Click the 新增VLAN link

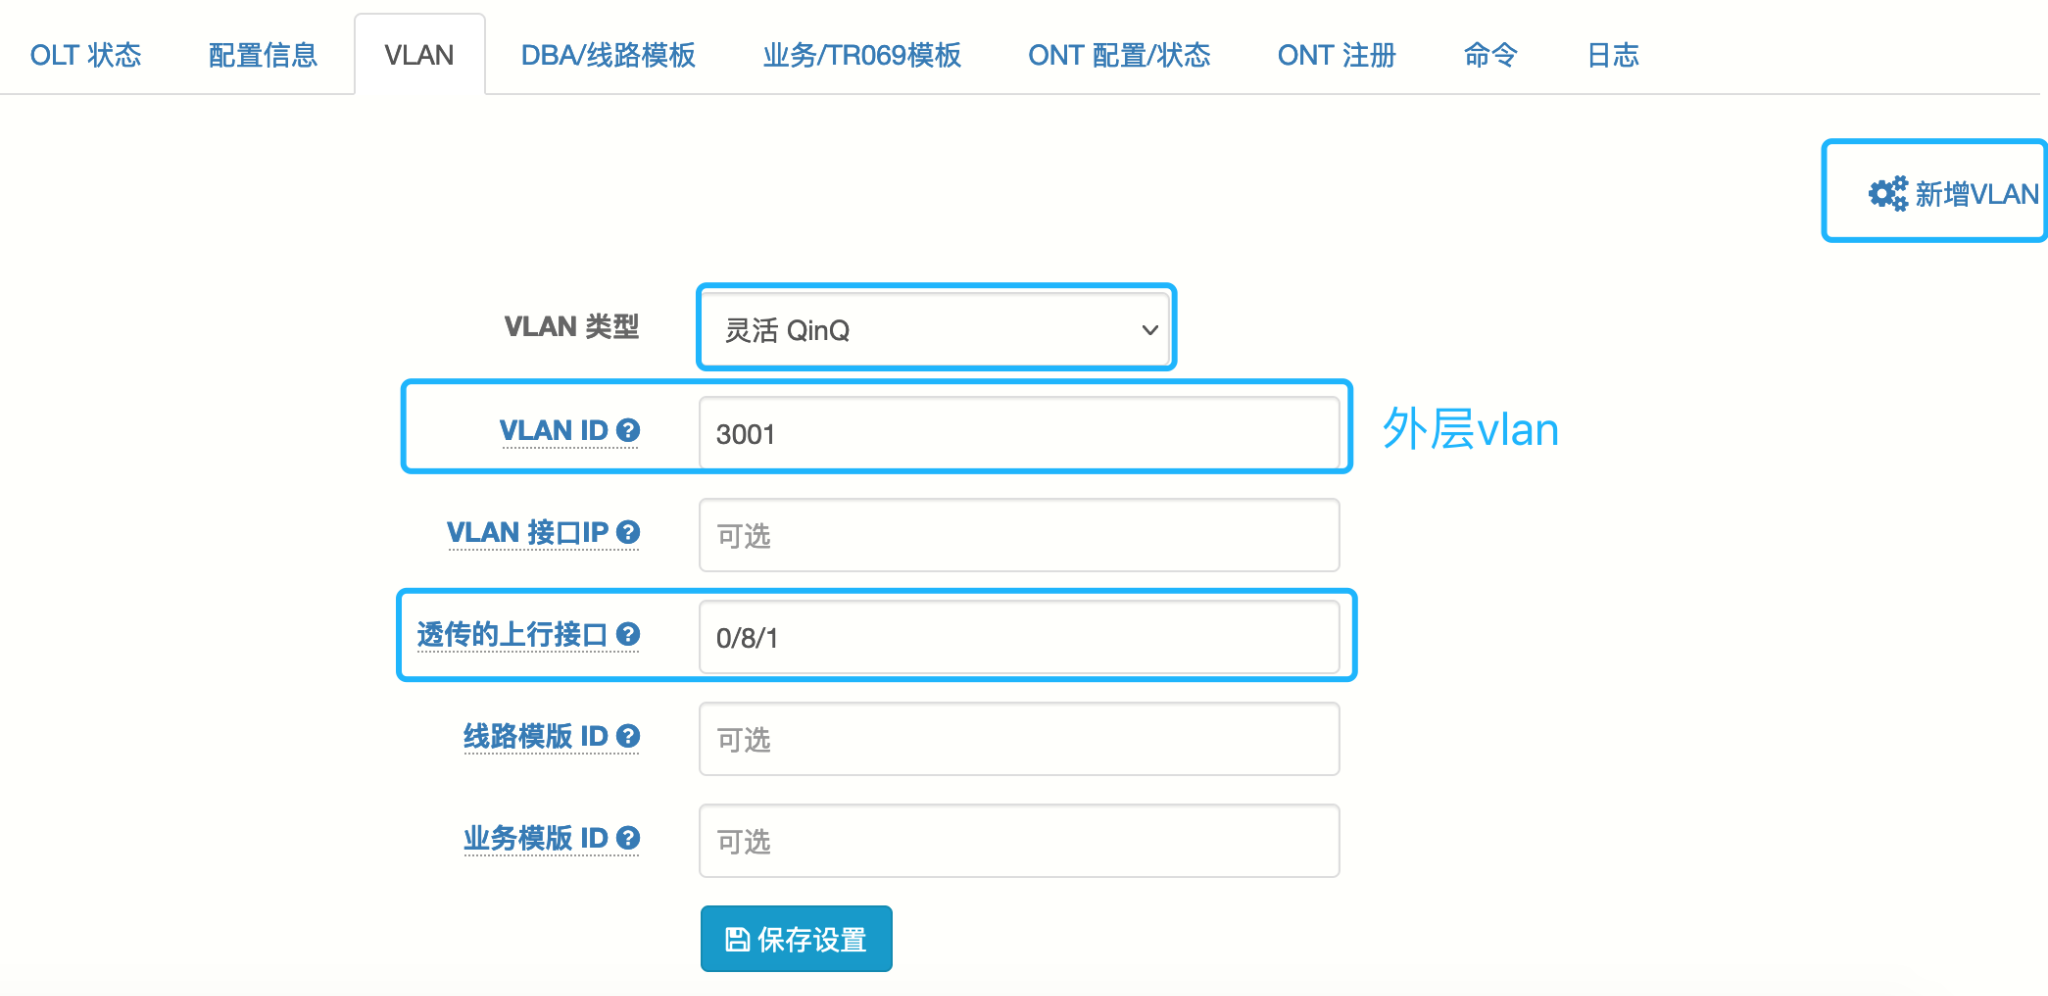1976,193
